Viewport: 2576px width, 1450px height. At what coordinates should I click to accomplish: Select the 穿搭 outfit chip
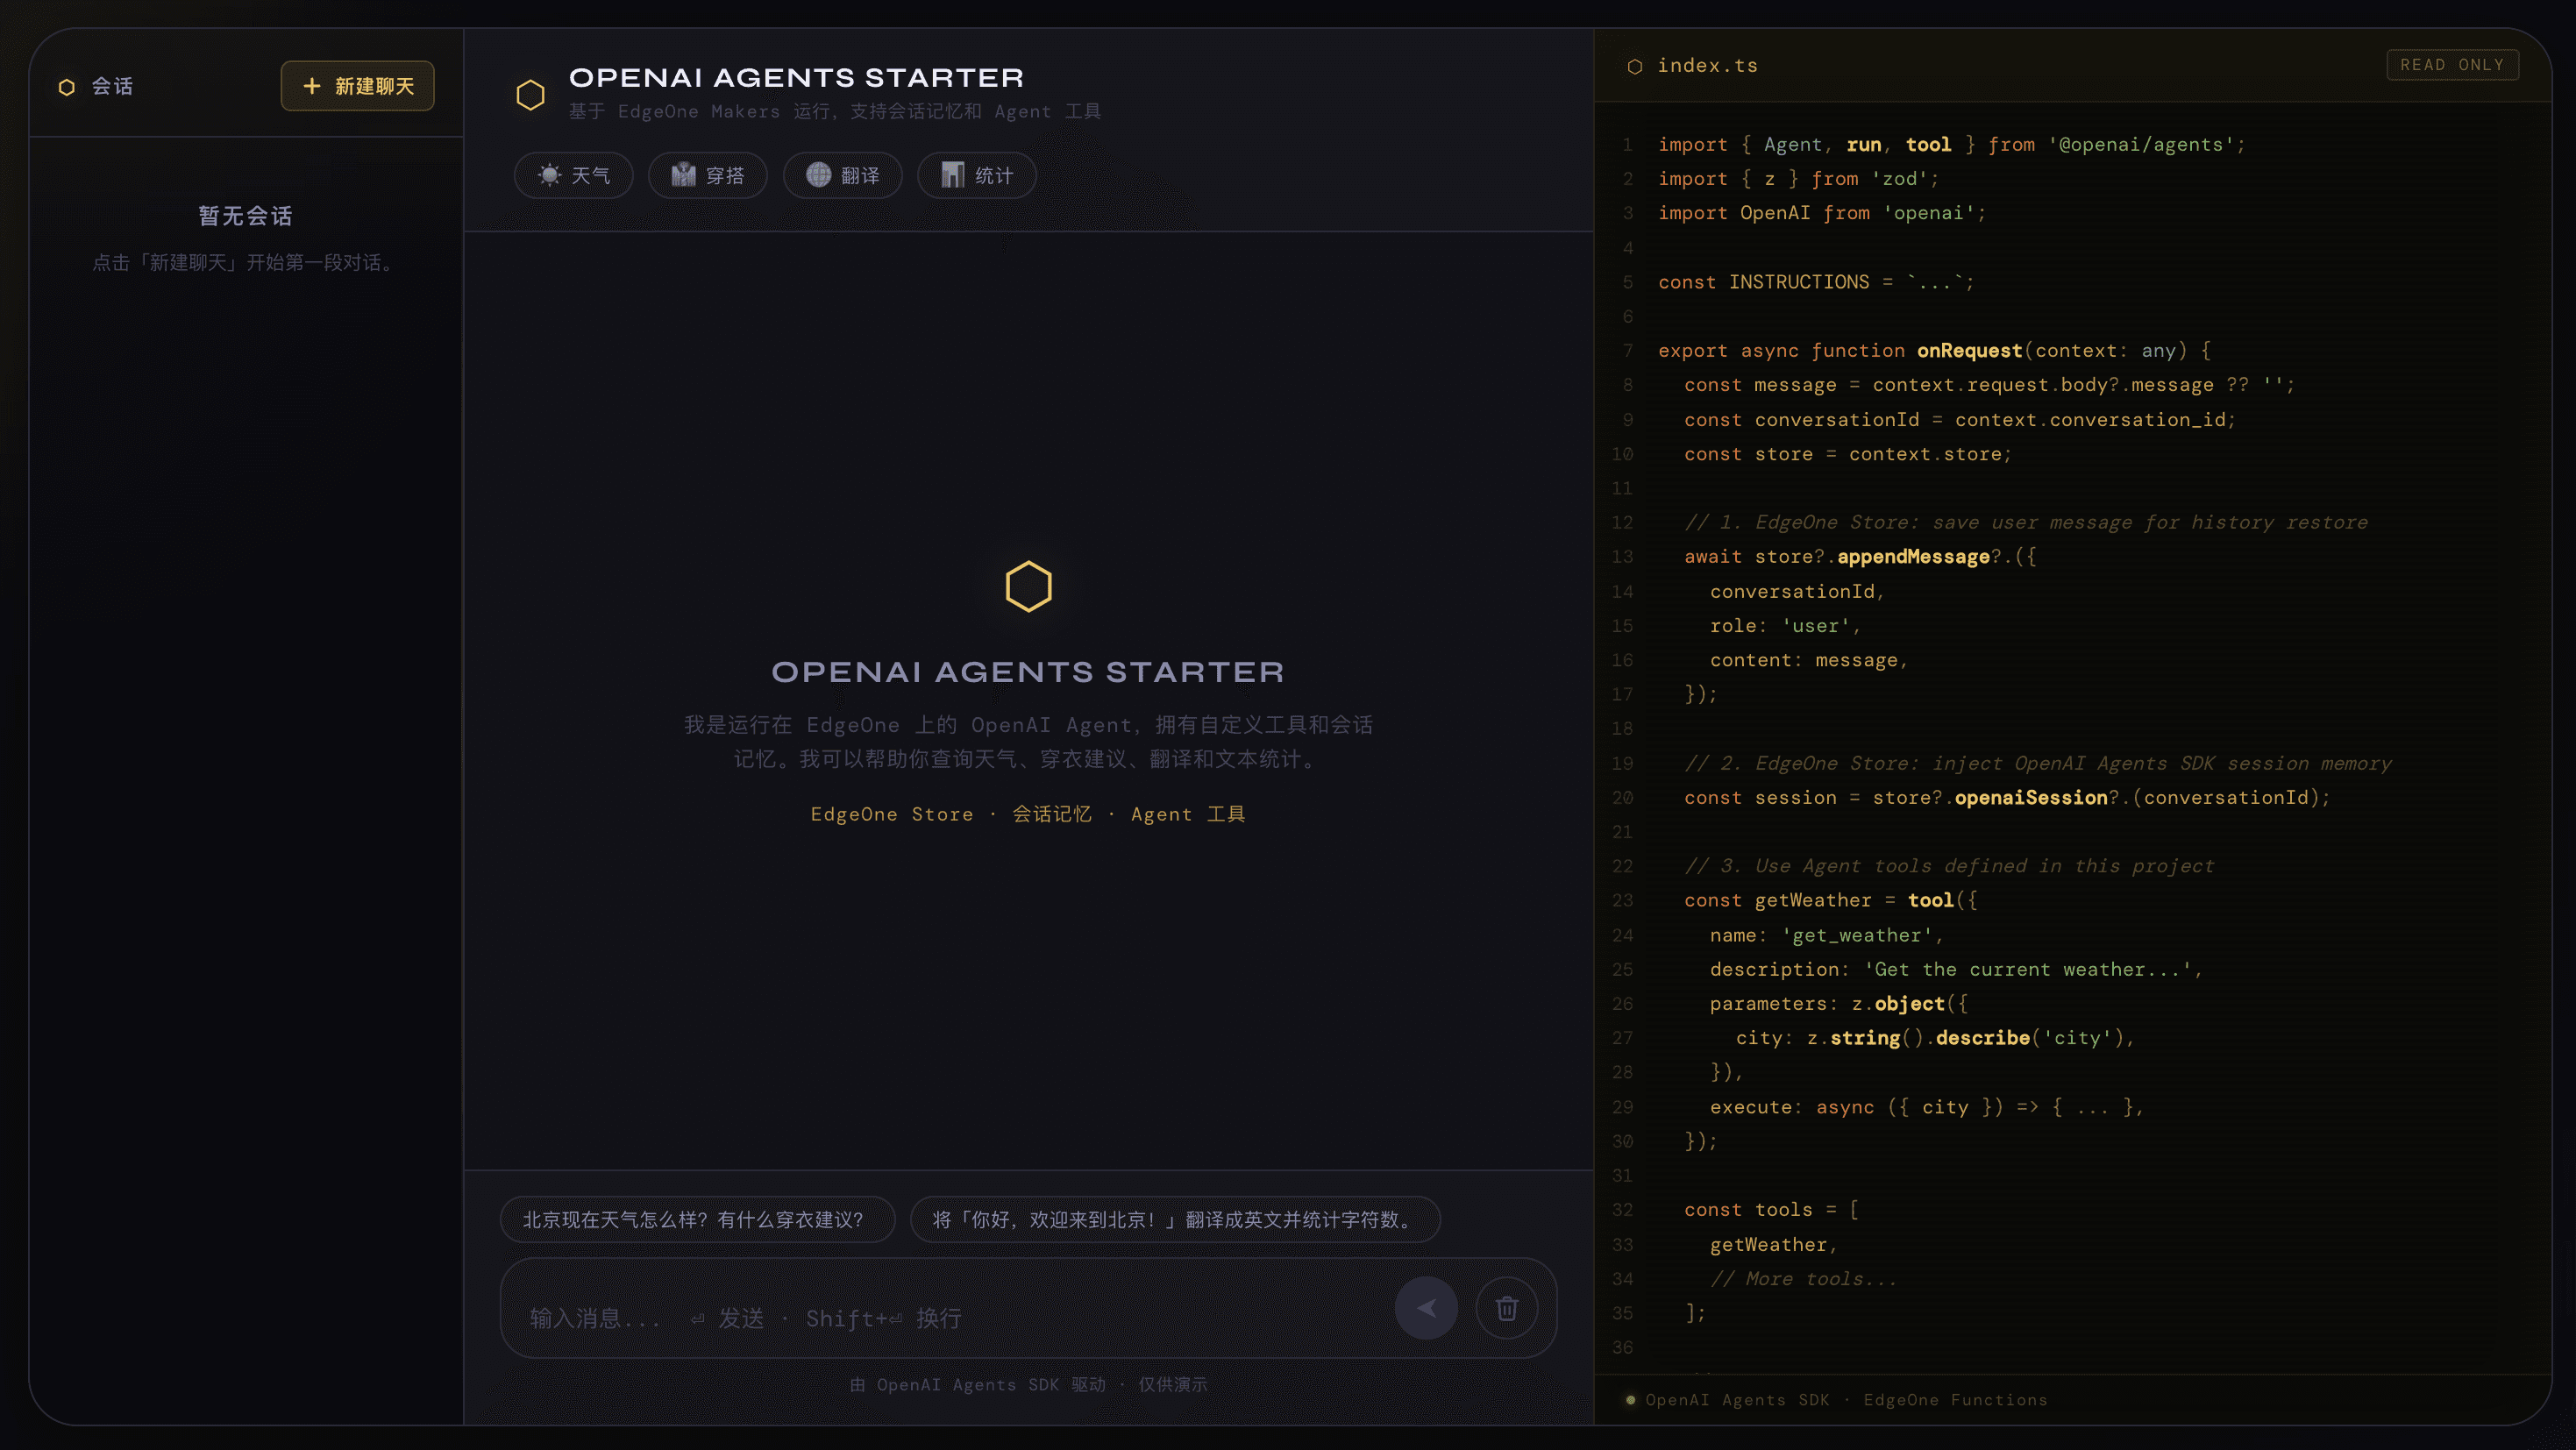(x=707, y=175)
